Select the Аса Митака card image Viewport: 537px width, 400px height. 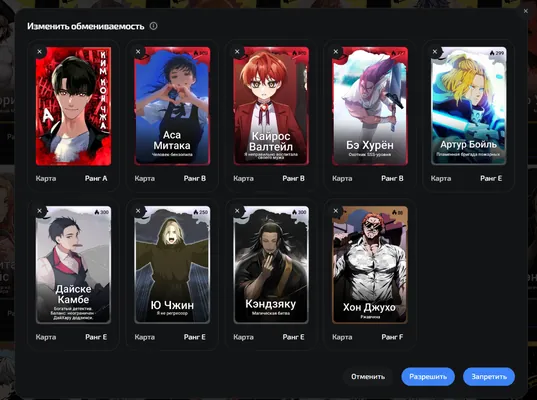[x=172, y=106]
